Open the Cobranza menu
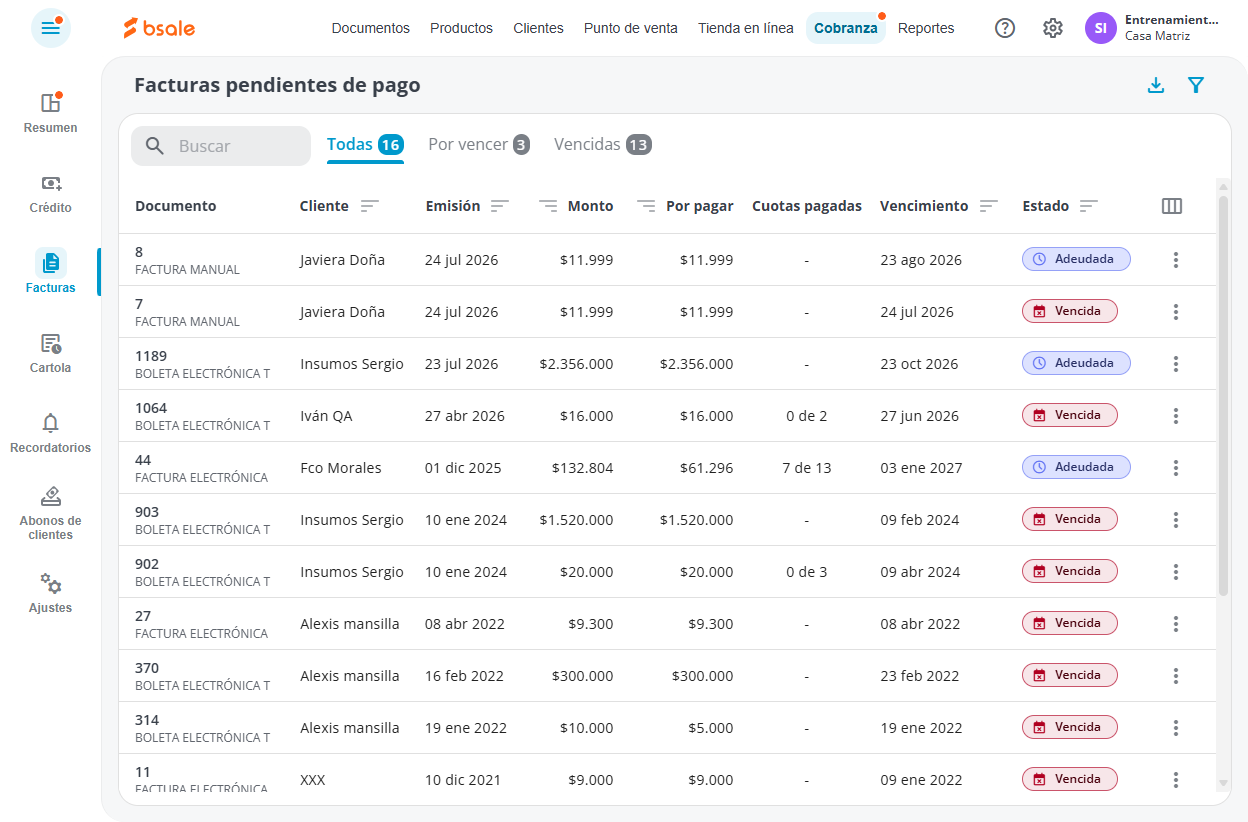The height and width of the screenshot is (822, 1248). point(846,28)
